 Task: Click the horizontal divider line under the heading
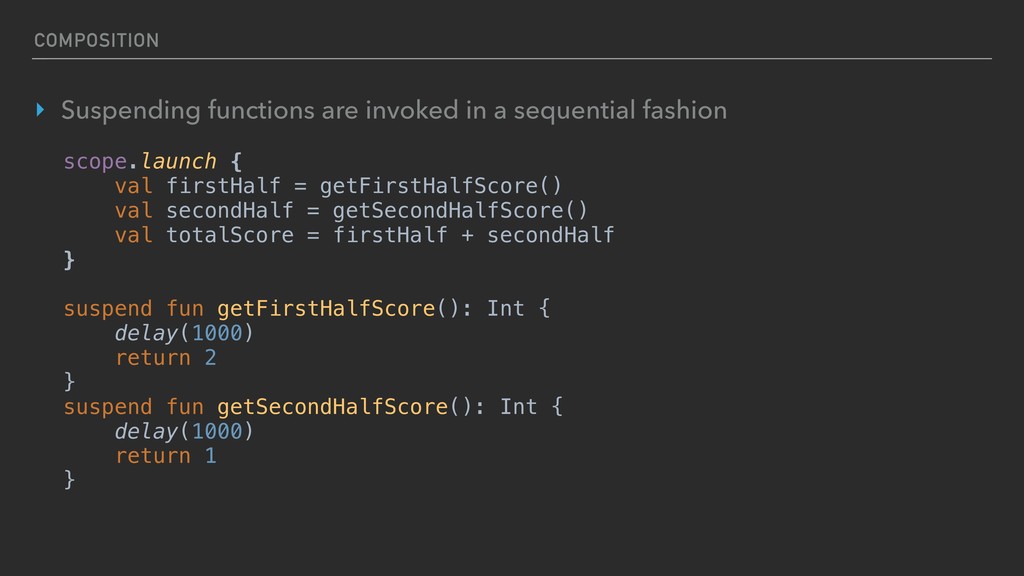click(x=512, y=58)
